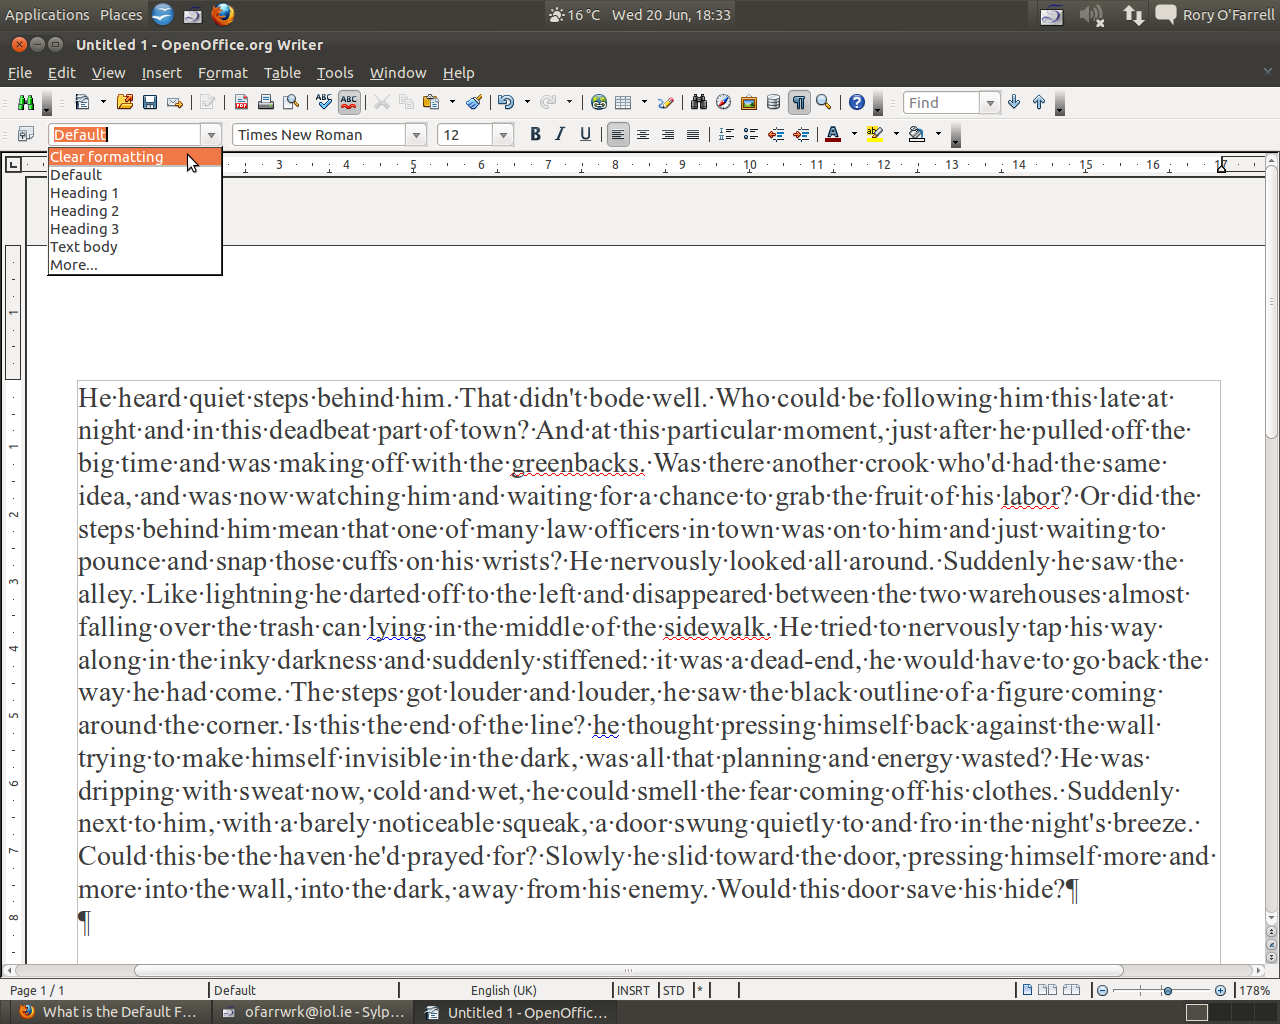Open the Tools menu
The width and height of the screenshot is (1280, 1024).
[335, 72]
